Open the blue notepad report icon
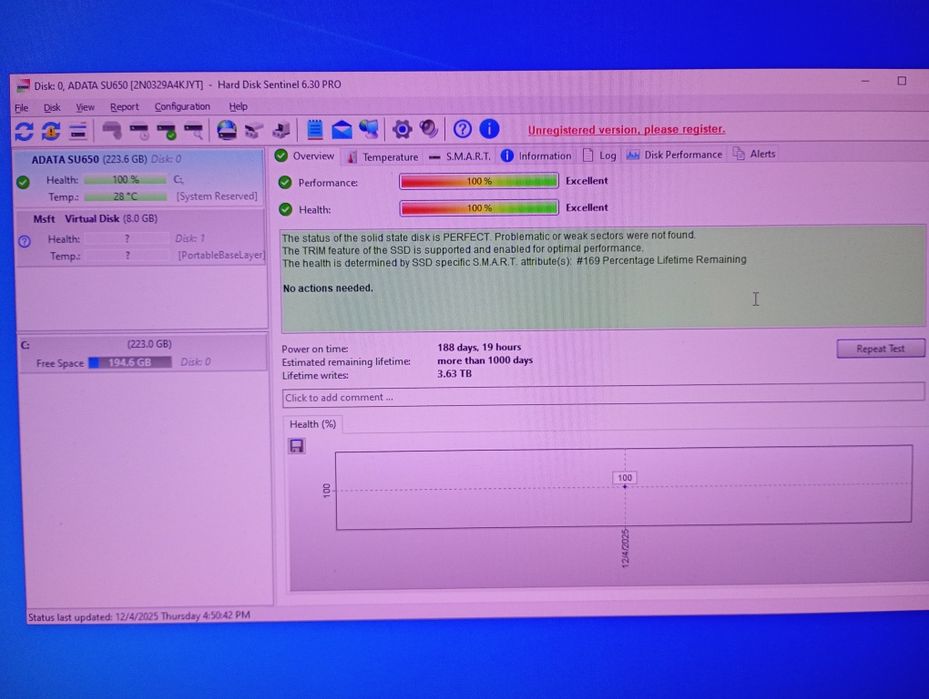 [x=315, y=129]
